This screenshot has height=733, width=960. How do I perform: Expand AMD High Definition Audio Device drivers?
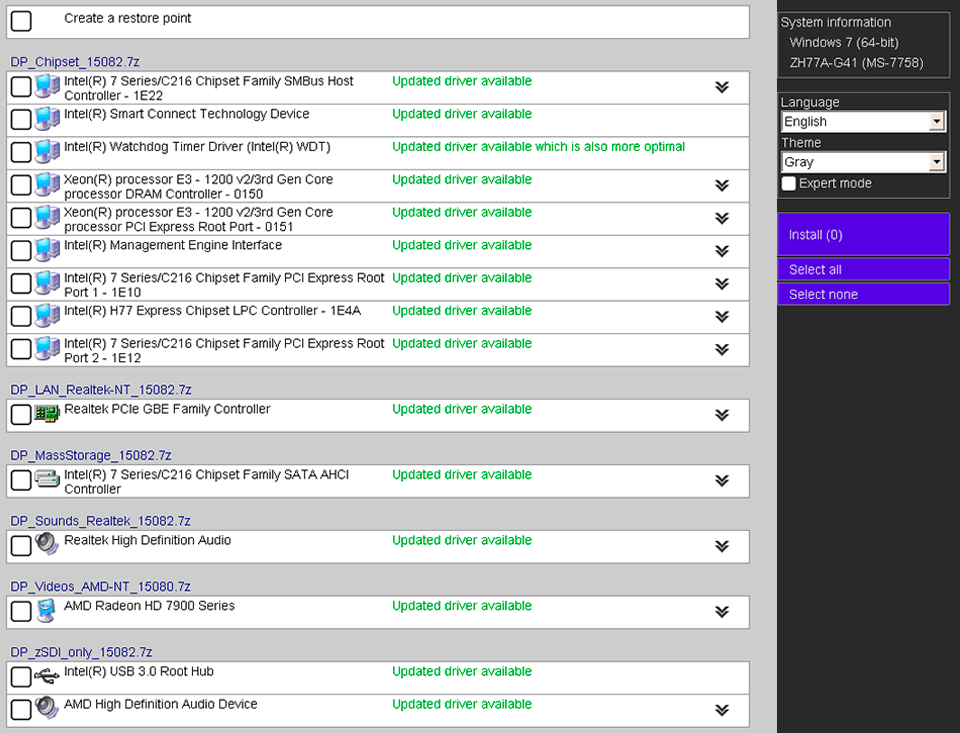tap(722, 710)
